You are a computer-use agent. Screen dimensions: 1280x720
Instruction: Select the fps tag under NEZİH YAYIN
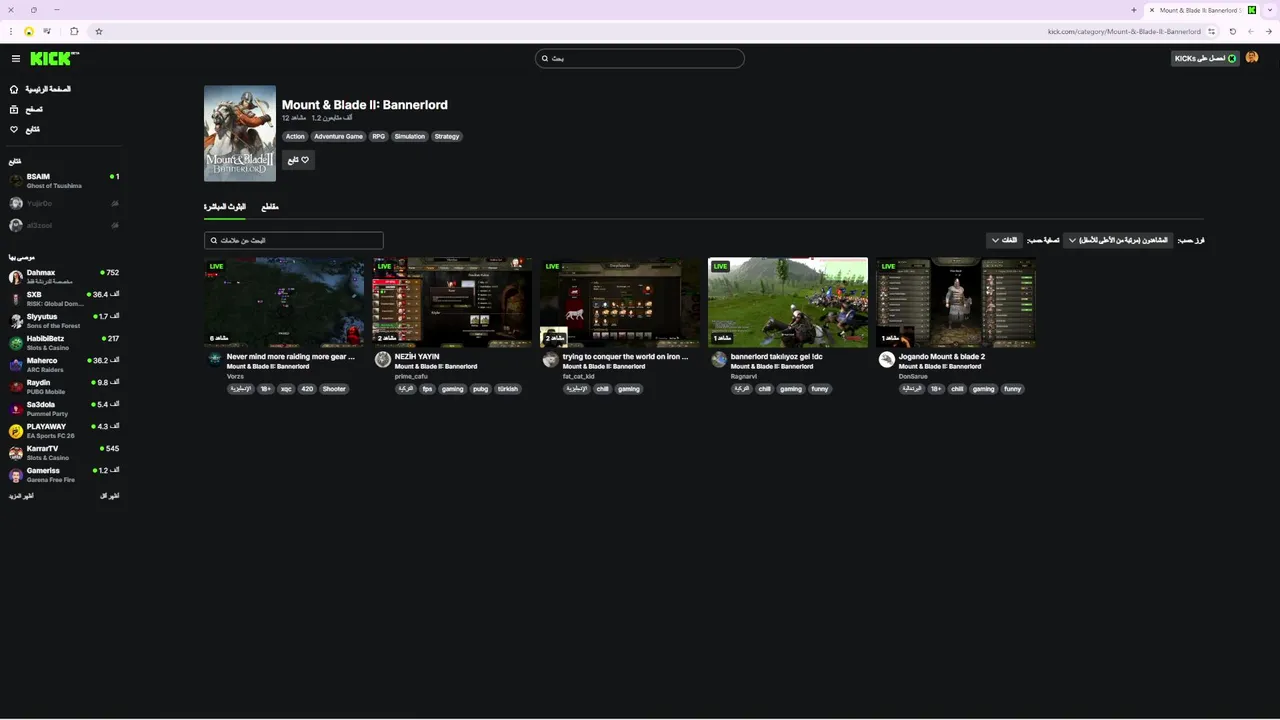pyautogui.click(x=427, y=389)
